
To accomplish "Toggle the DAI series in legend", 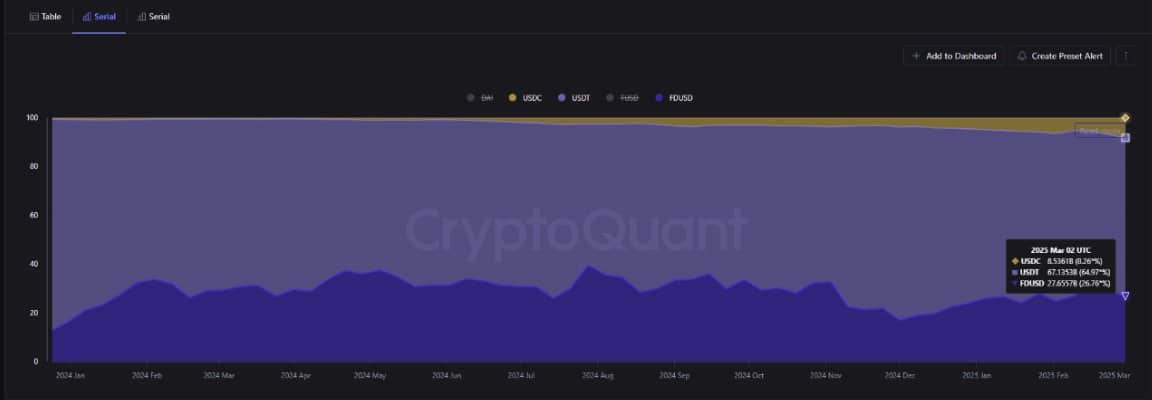I will (480, 98).
